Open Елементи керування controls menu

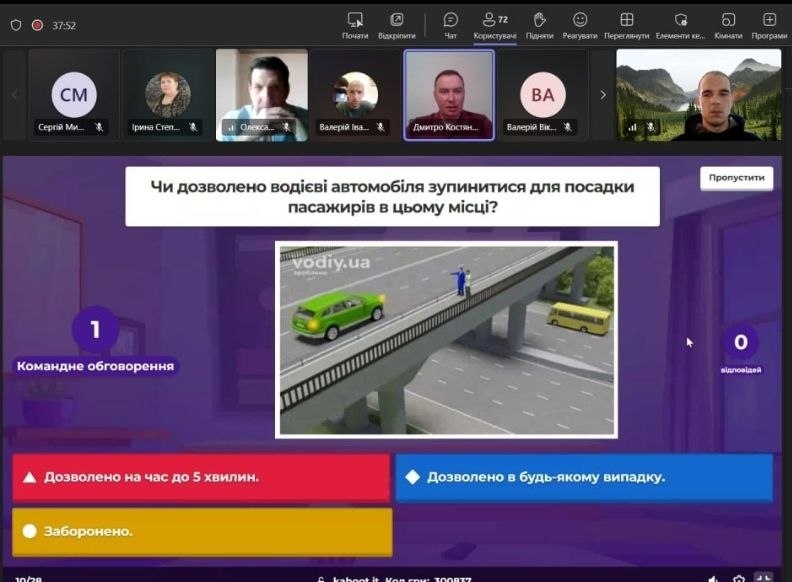(x=680, y=24)
